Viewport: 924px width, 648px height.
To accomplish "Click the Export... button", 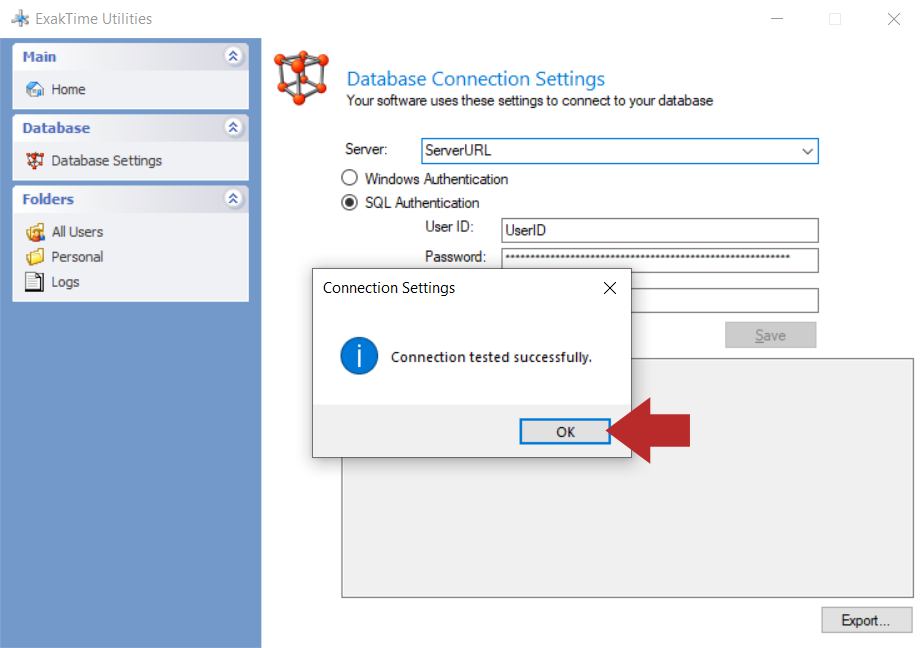I will [866, 620].
